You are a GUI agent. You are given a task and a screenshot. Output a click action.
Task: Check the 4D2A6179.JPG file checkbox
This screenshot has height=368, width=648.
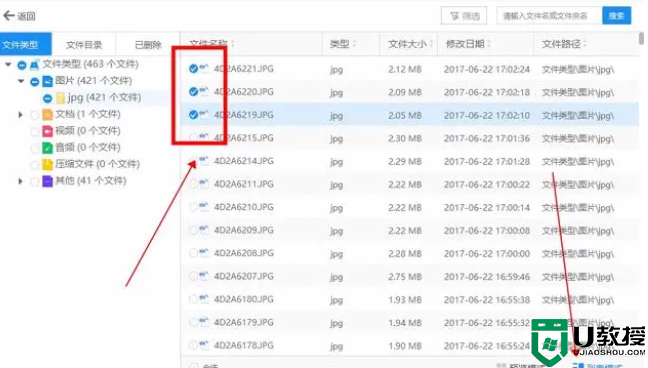click(x=193, y=323)
